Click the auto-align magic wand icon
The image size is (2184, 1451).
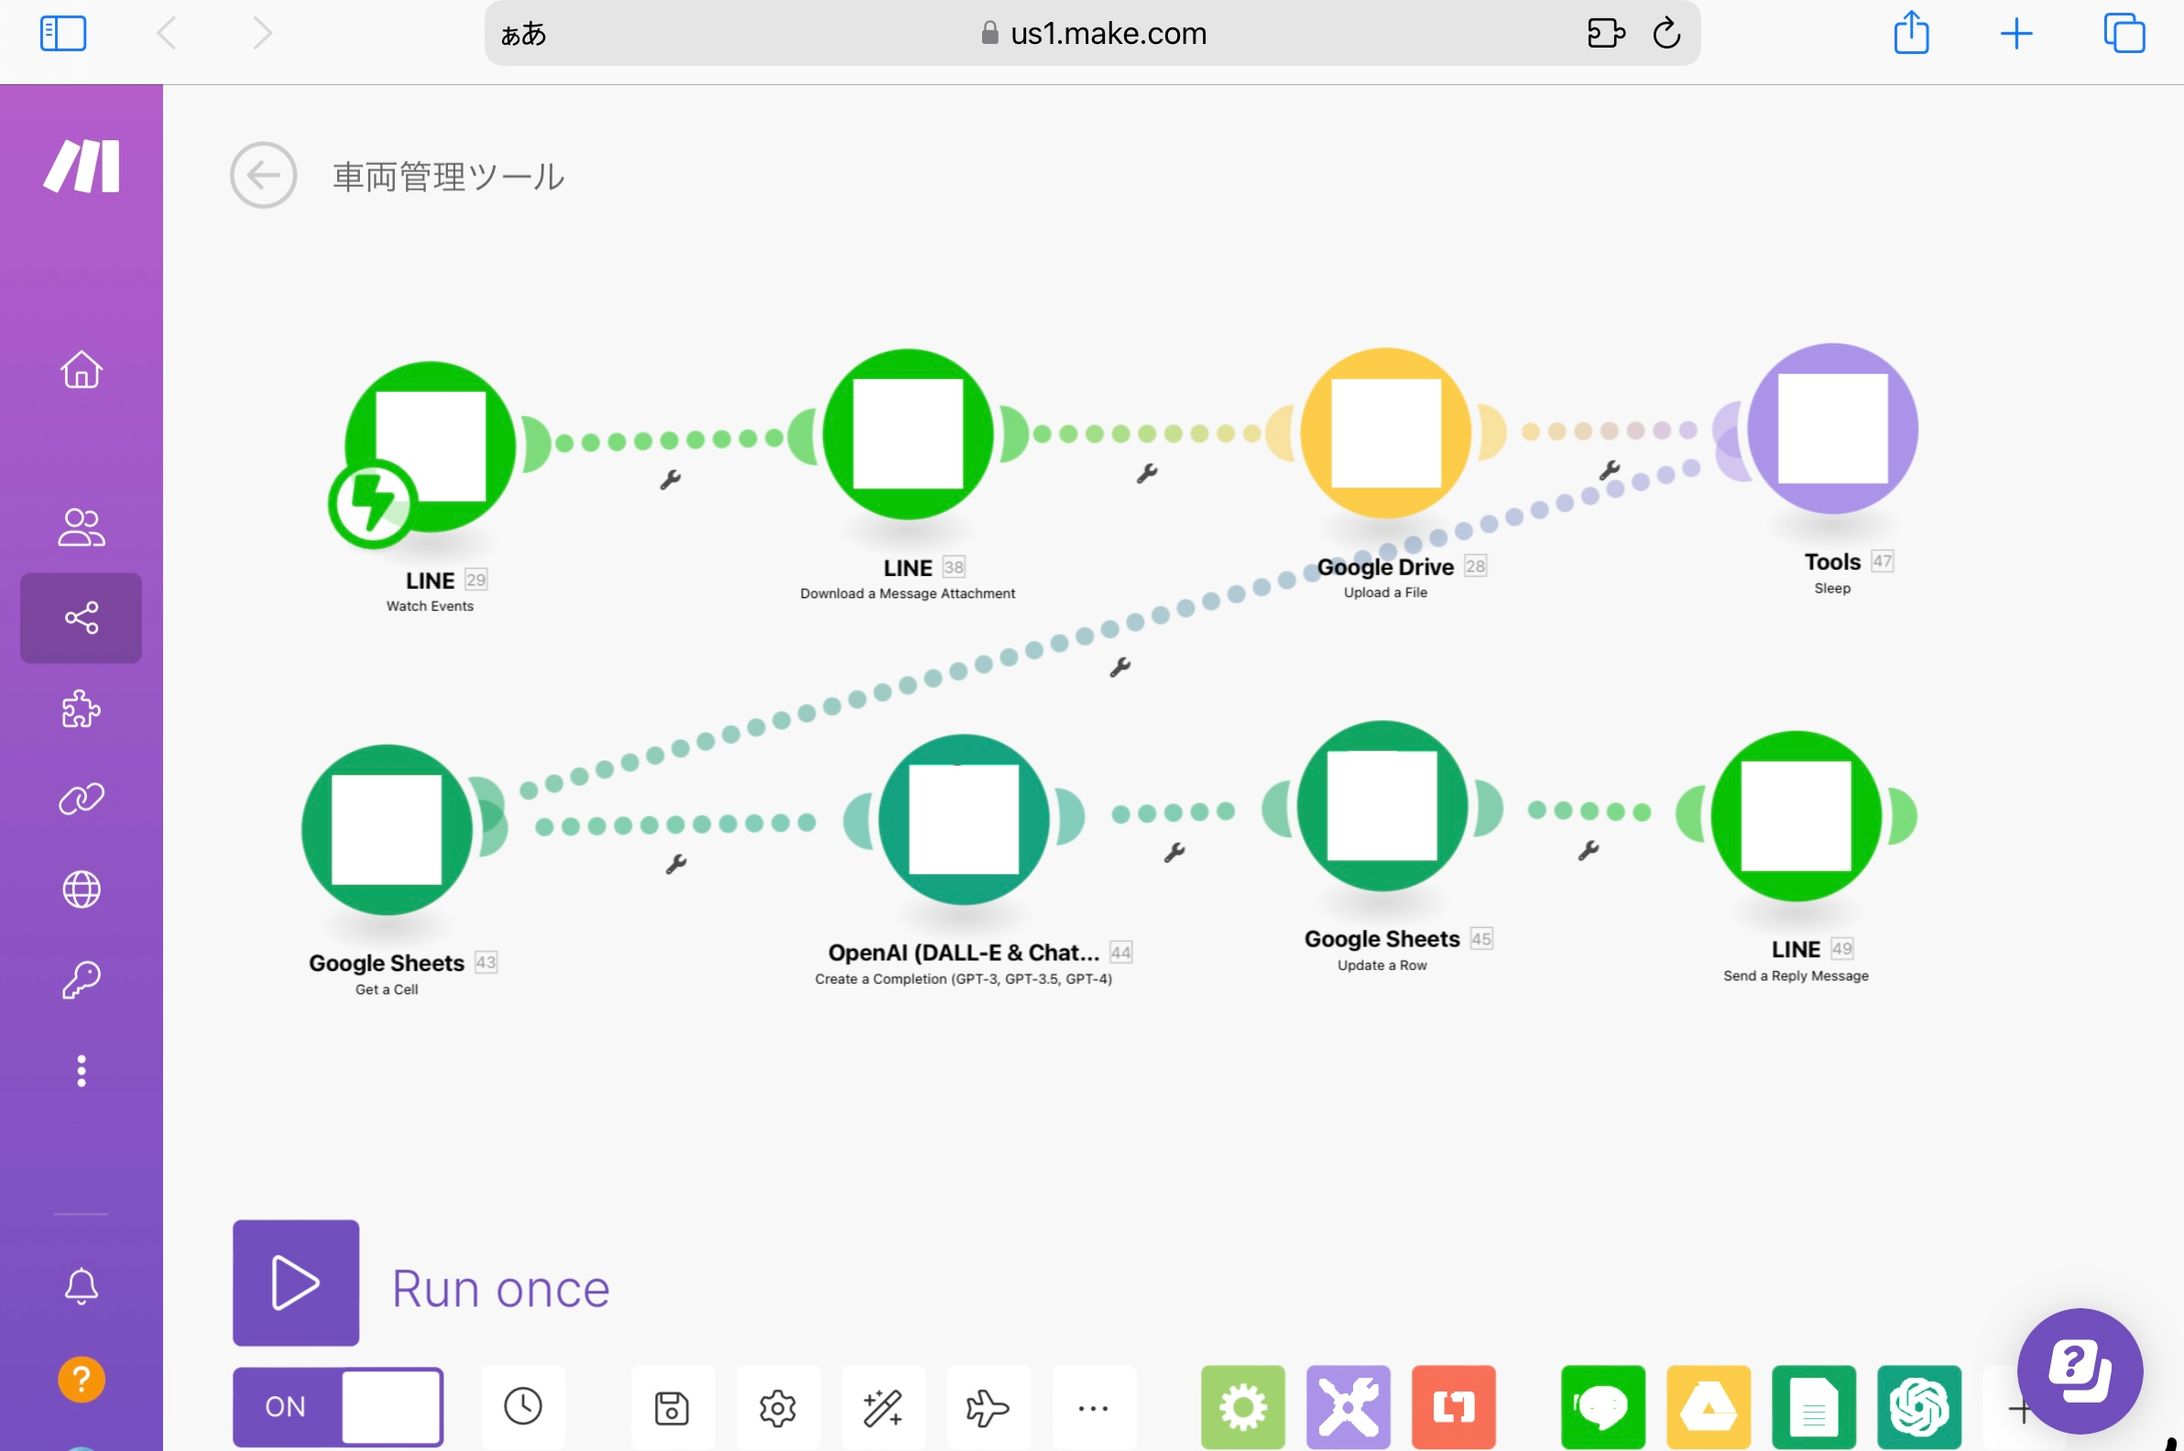click(x=883, y=1408)
